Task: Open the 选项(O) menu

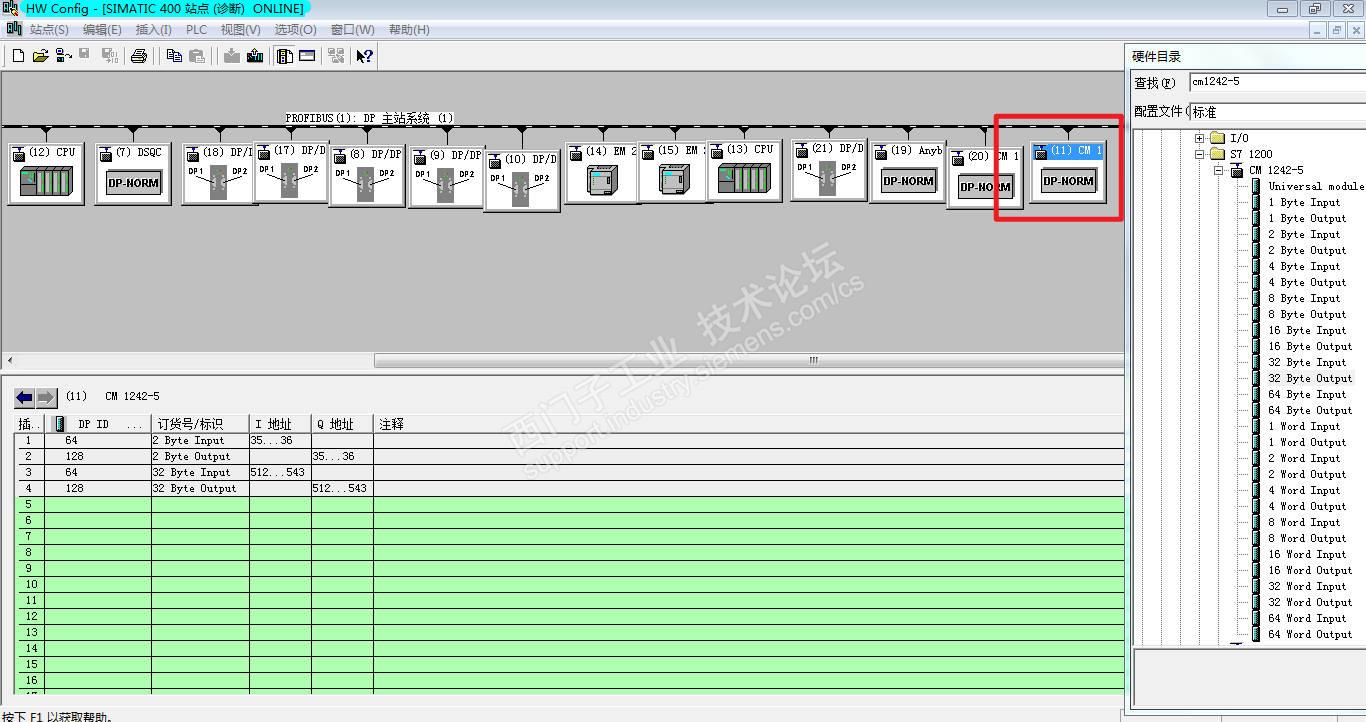Action: pos(295,30)
